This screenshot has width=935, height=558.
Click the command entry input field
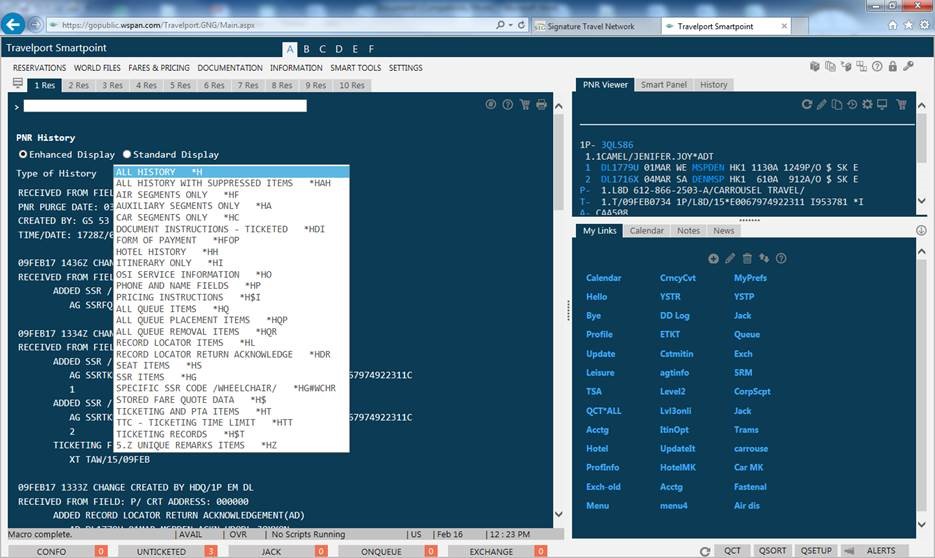[x=165, y=106]
